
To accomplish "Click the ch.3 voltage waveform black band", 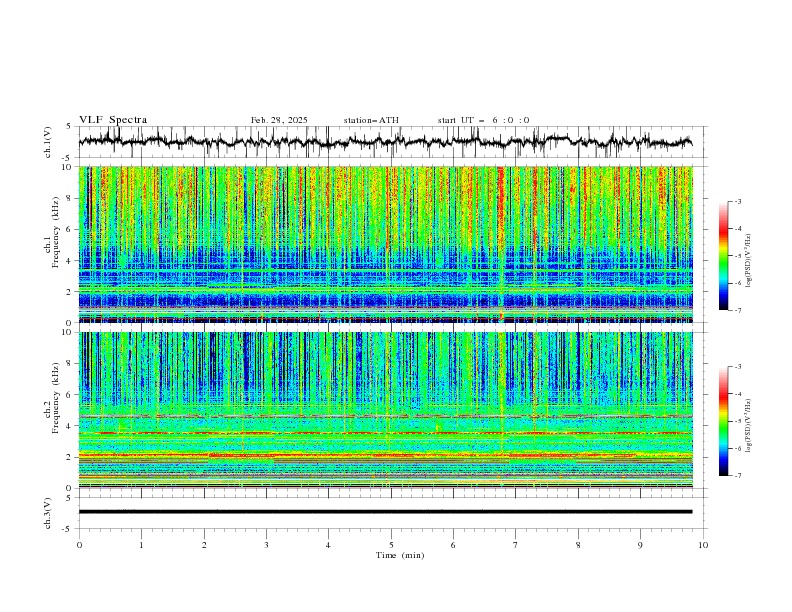I will pos(385,512).
